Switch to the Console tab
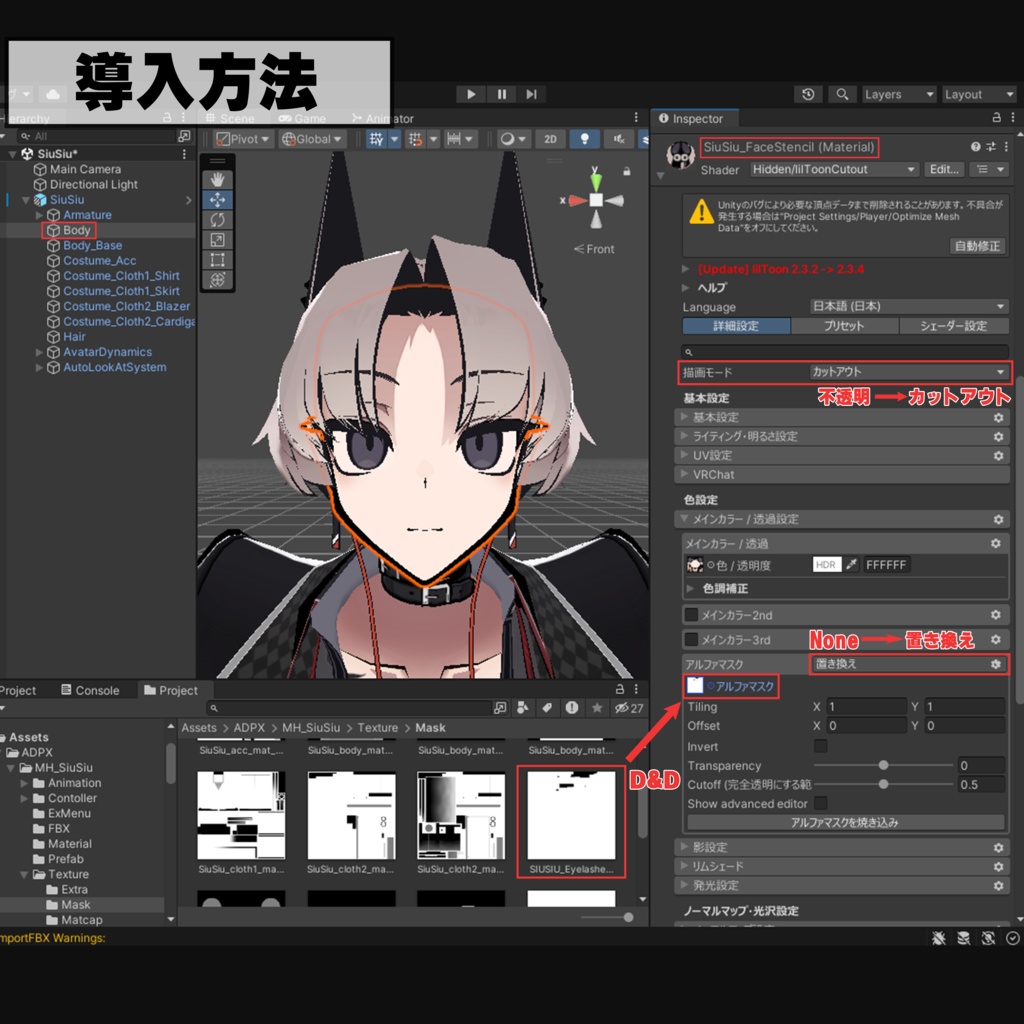This screenshot has height=1024, width=1024. pyautogui.click(x=90, y=690)
